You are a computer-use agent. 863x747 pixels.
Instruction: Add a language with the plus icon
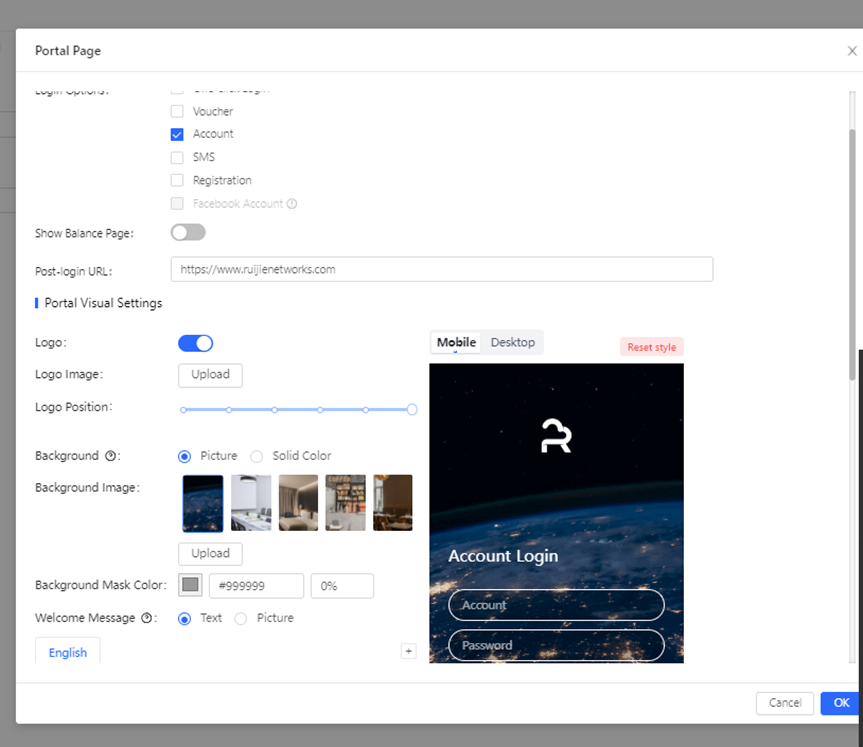tap(408, 651)
